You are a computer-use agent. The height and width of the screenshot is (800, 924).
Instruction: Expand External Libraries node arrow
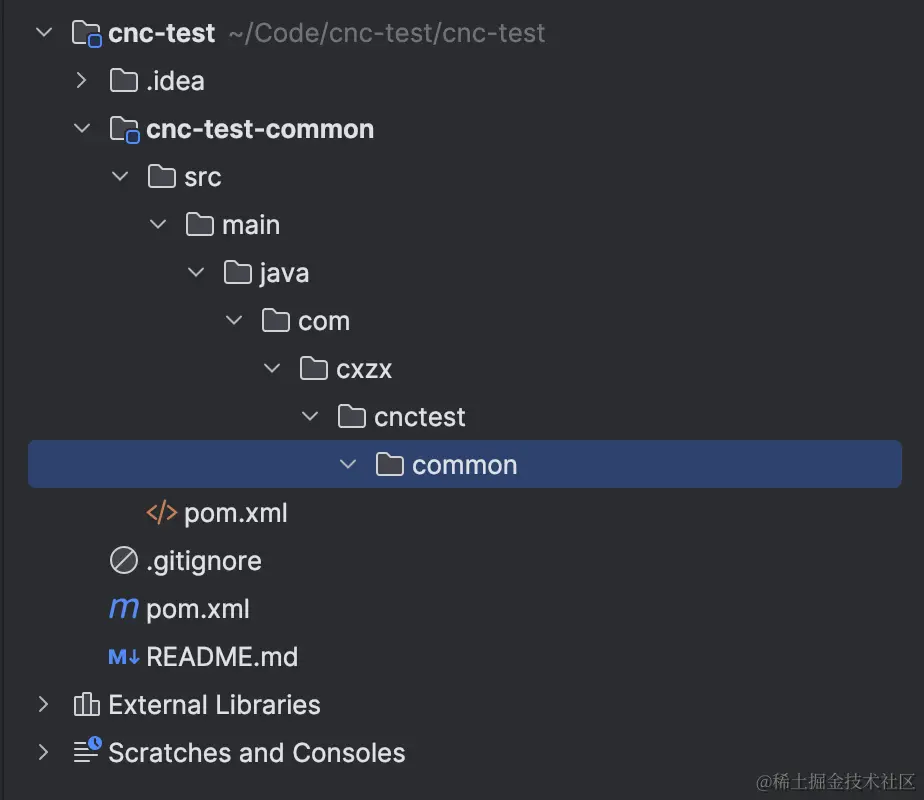pyautogui.click(x=43, y=705)
